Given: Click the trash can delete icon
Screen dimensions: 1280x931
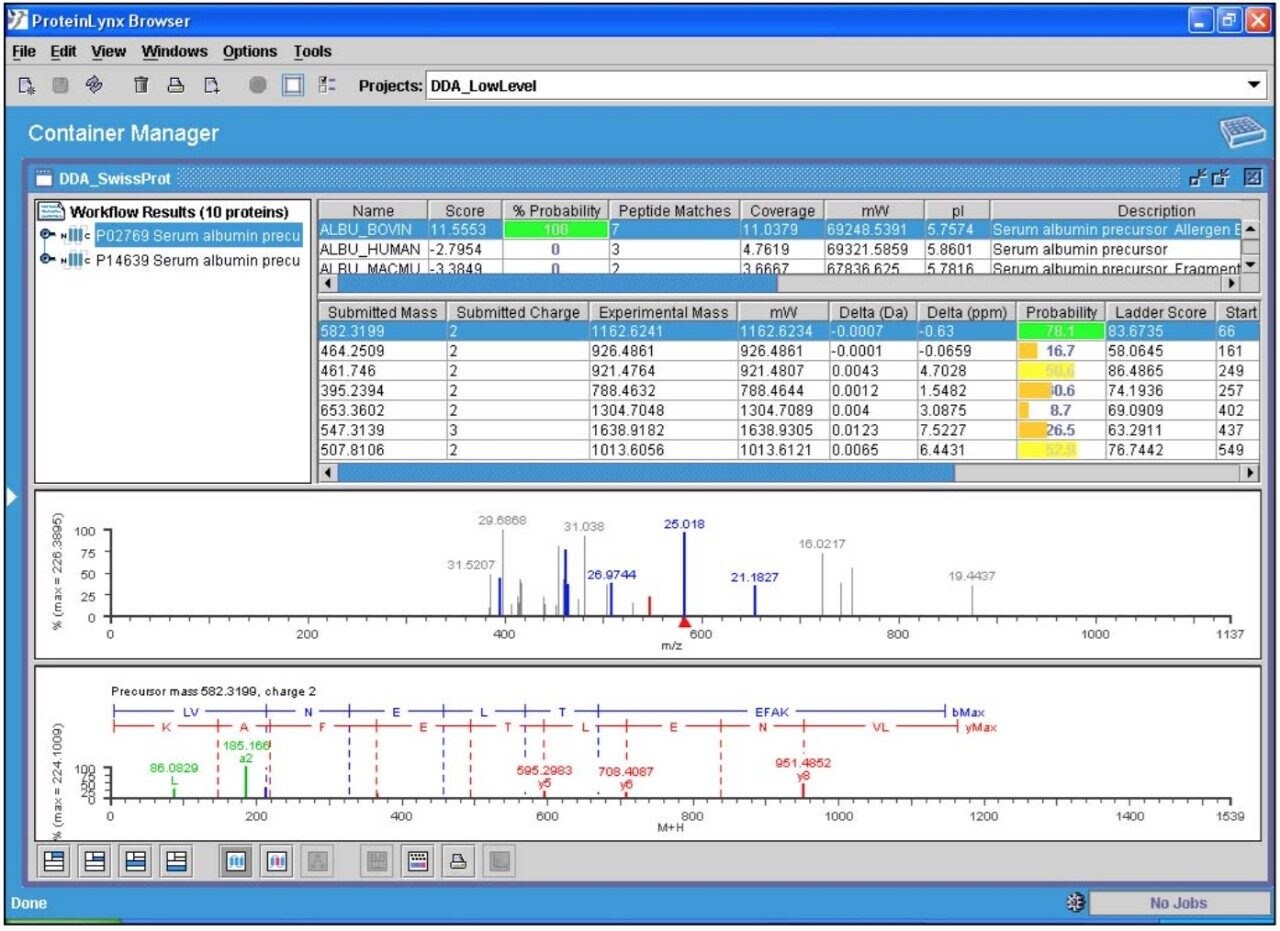Looking at the screenshot, I should pyautogui.click(x=142, y=86).
